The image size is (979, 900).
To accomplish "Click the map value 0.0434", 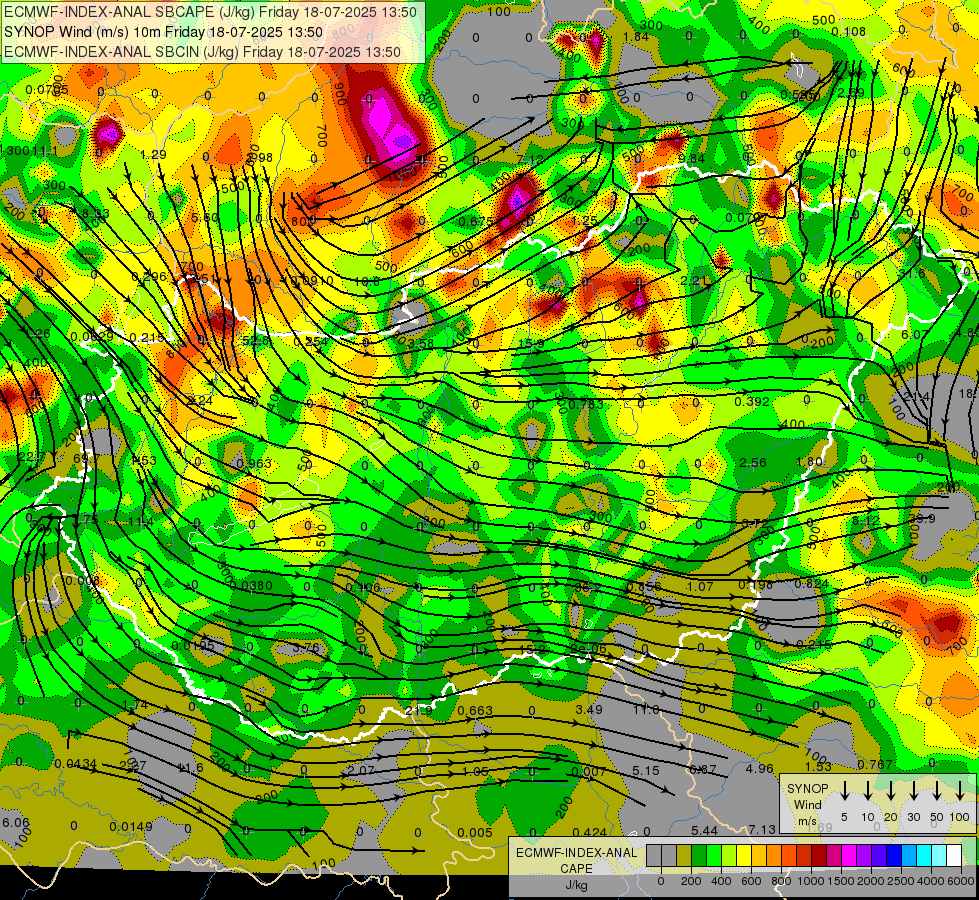I will point(76,764).
